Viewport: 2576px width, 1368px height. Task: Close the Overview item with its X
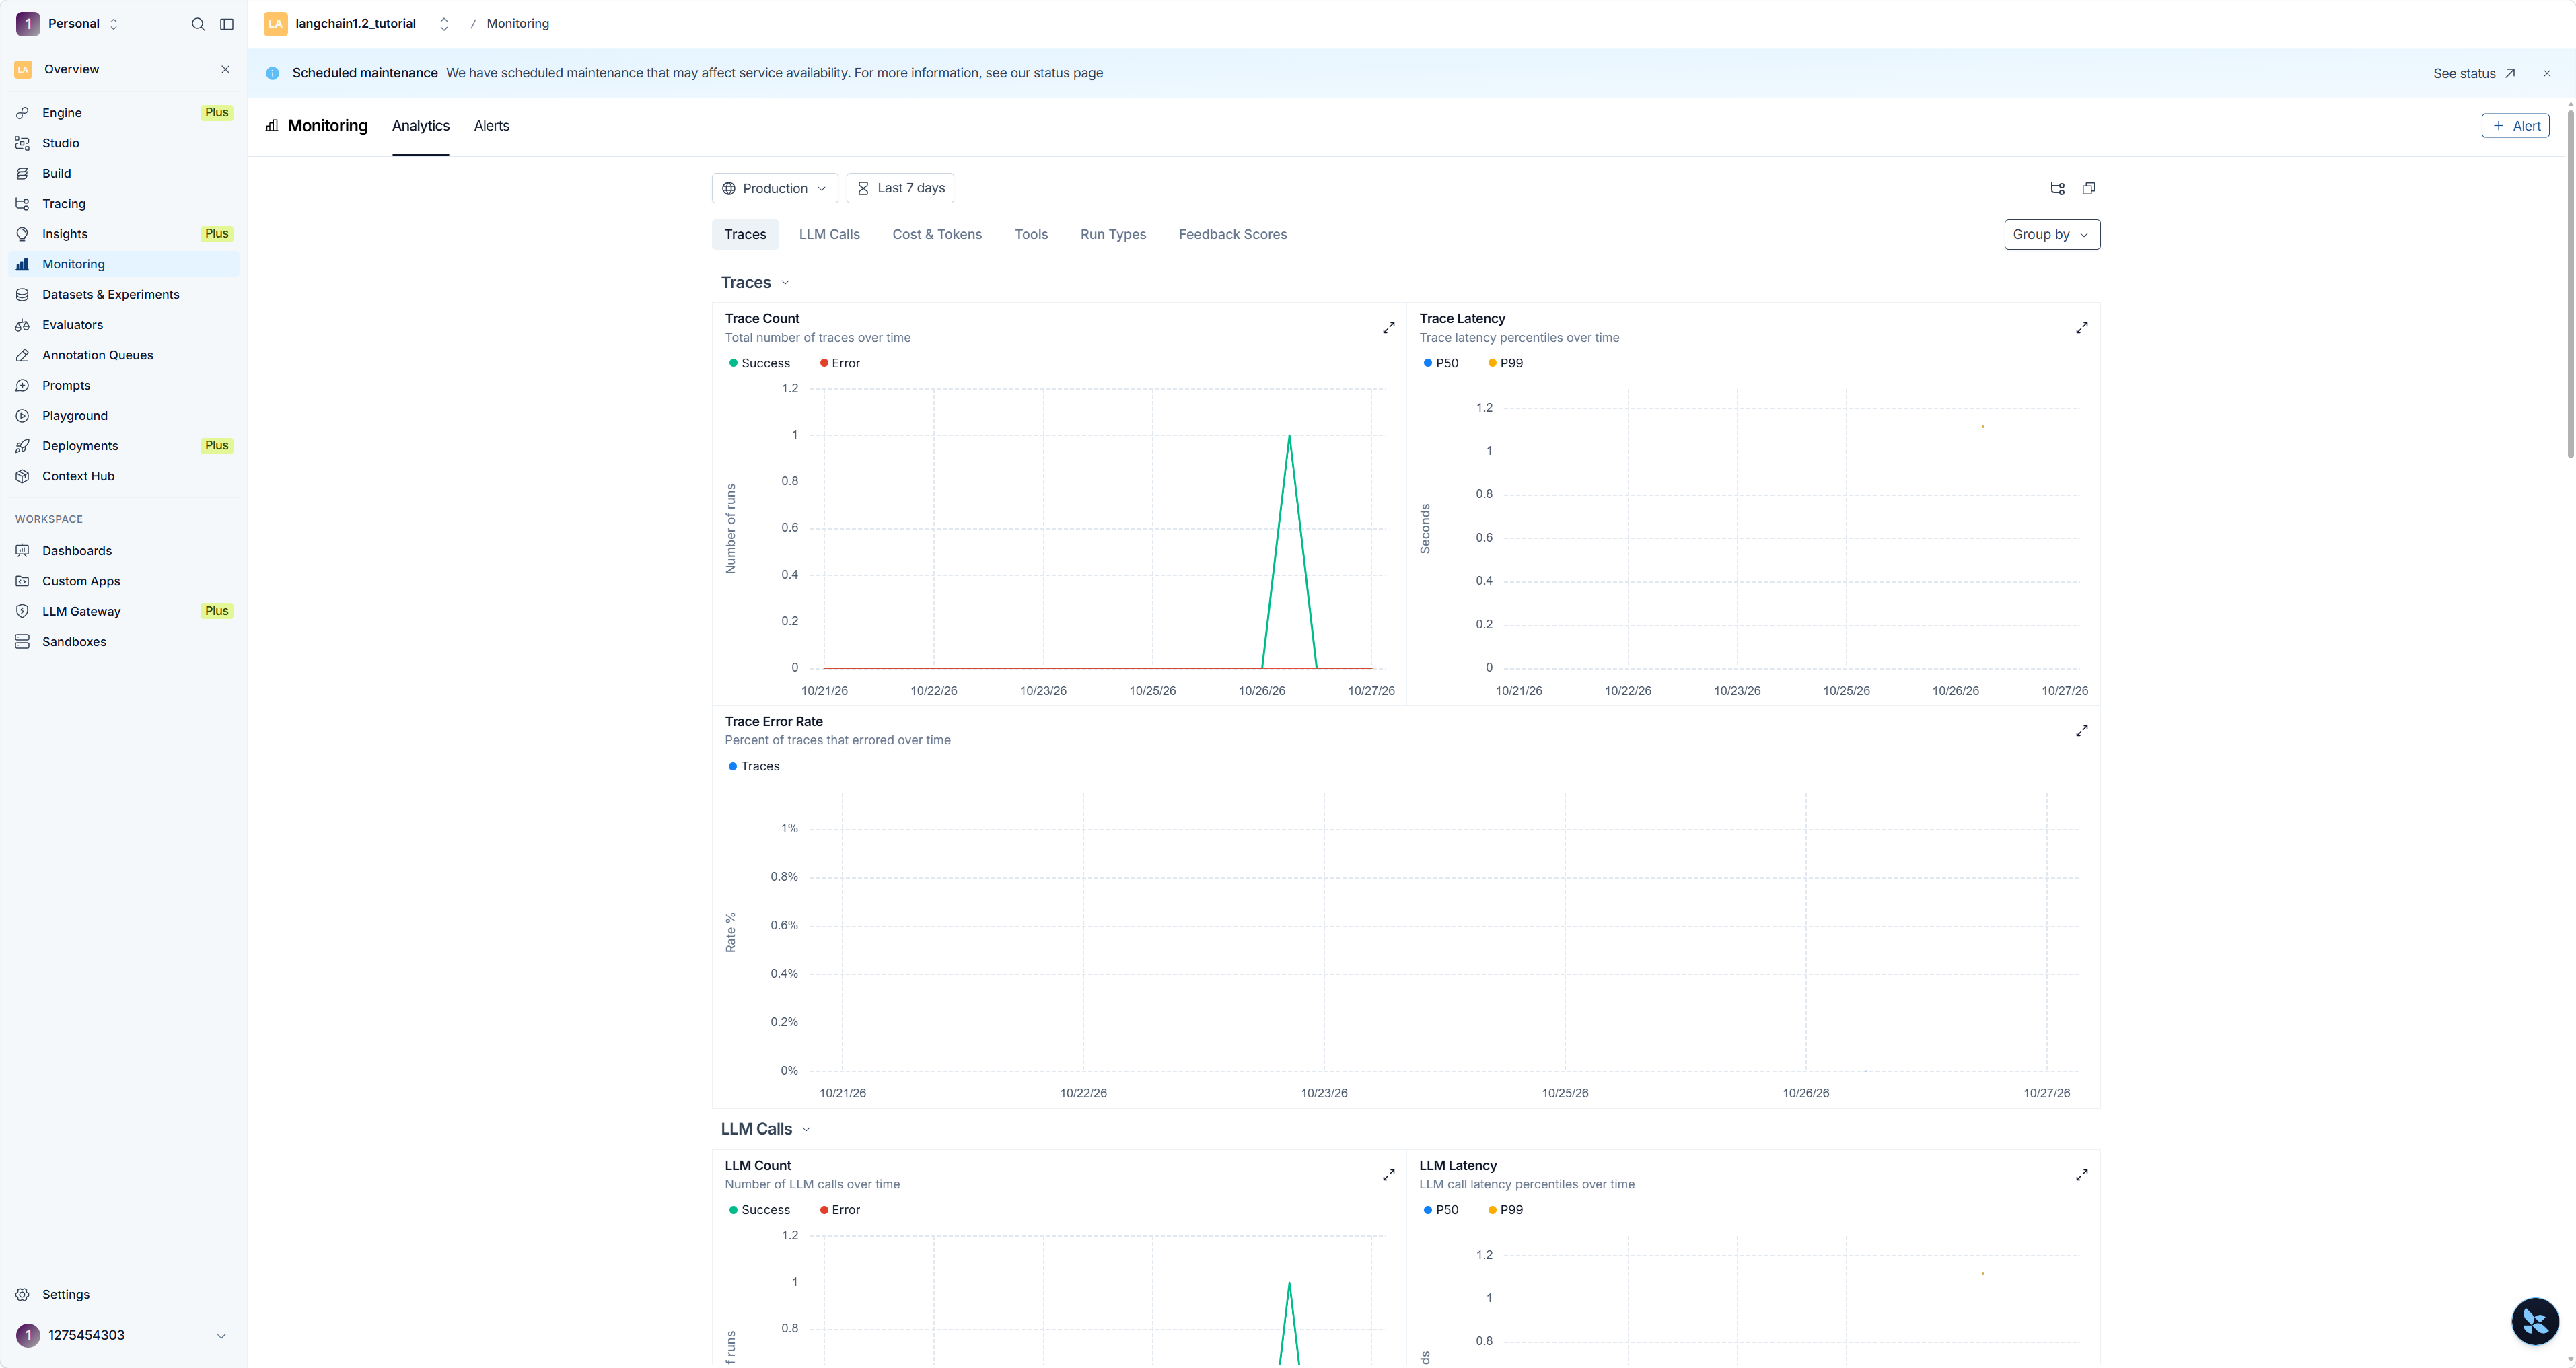tap(225, 69)
